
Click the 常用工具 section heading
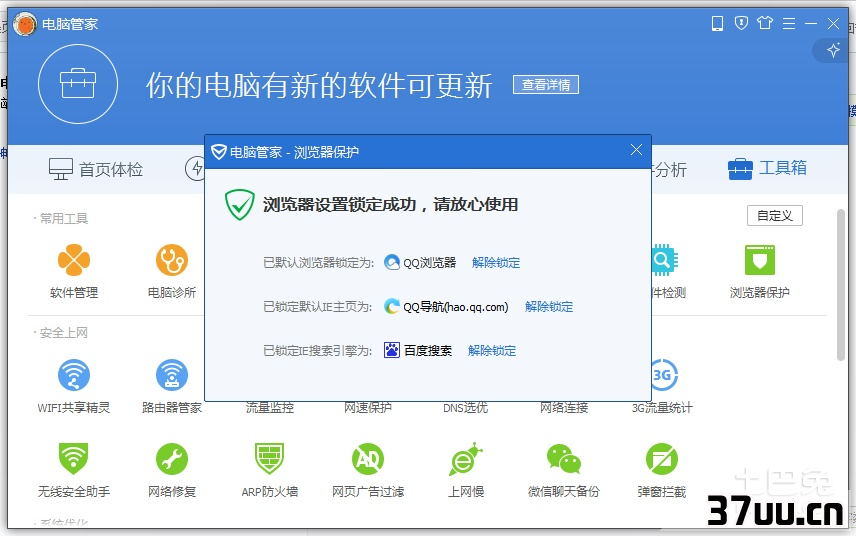pos(64,218)
